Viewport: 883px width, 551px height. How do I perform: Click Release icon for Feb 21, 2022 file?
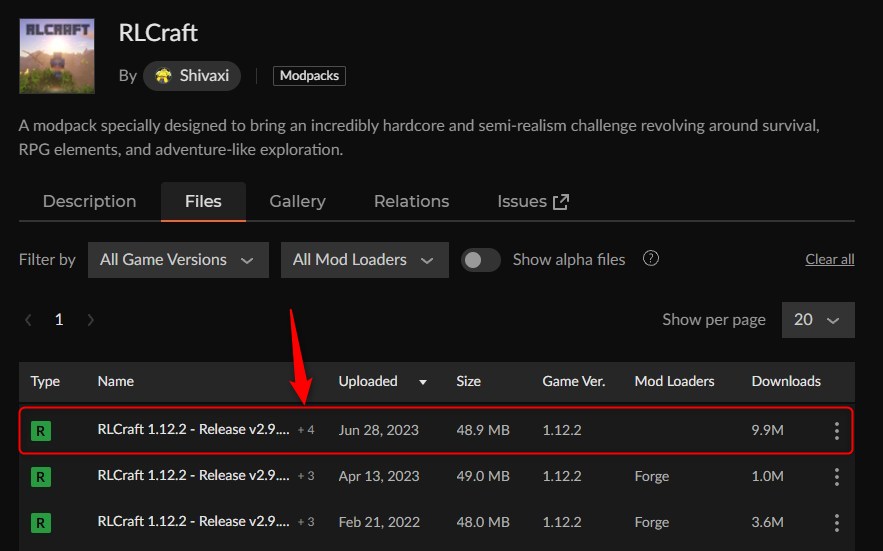point(41,523)
